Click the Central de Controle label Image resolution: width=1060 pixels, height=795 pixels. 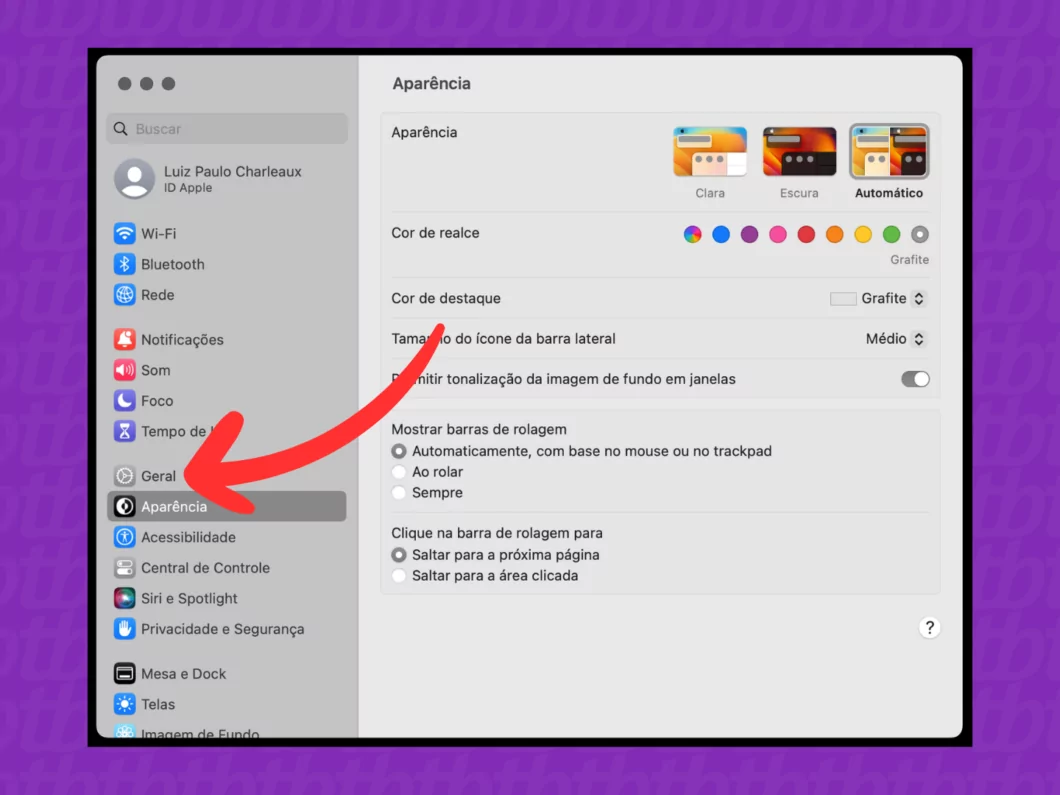point(206,568)
